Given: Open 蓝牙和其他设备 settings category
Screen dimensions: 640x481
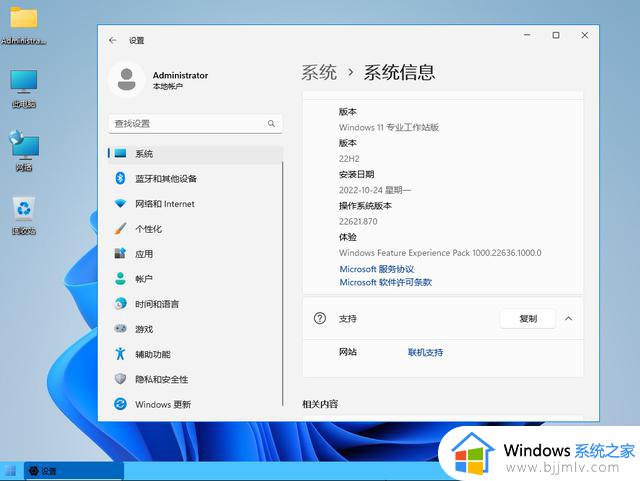Looking at the screenshot, I should click(x=196, y=178).
